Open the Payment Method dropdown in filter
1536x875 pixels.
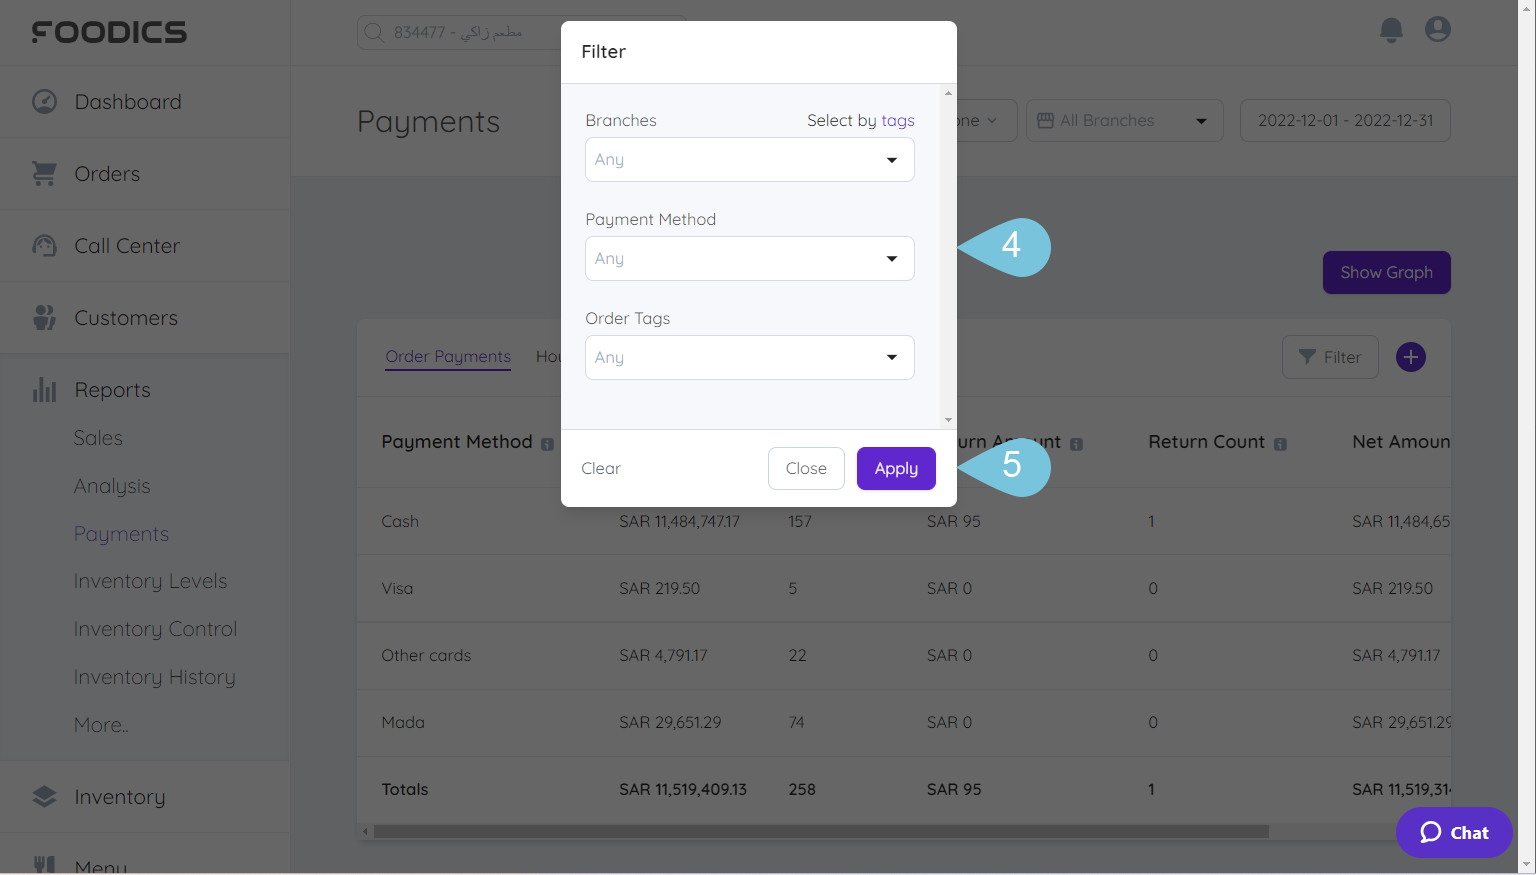(750, 259)
